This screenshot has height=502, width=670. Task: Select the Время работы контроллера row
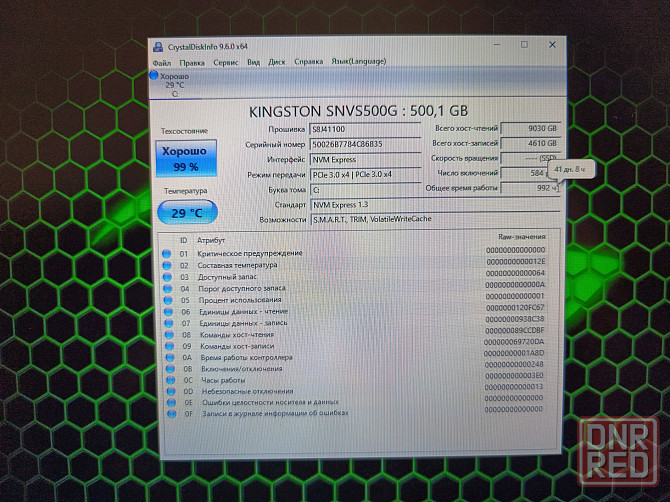[355, 355]
